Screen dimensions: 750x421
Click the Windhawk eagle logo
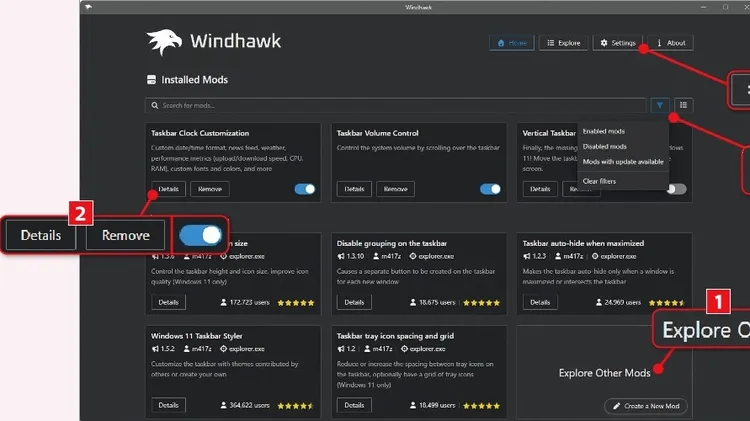tap(162, 43)
